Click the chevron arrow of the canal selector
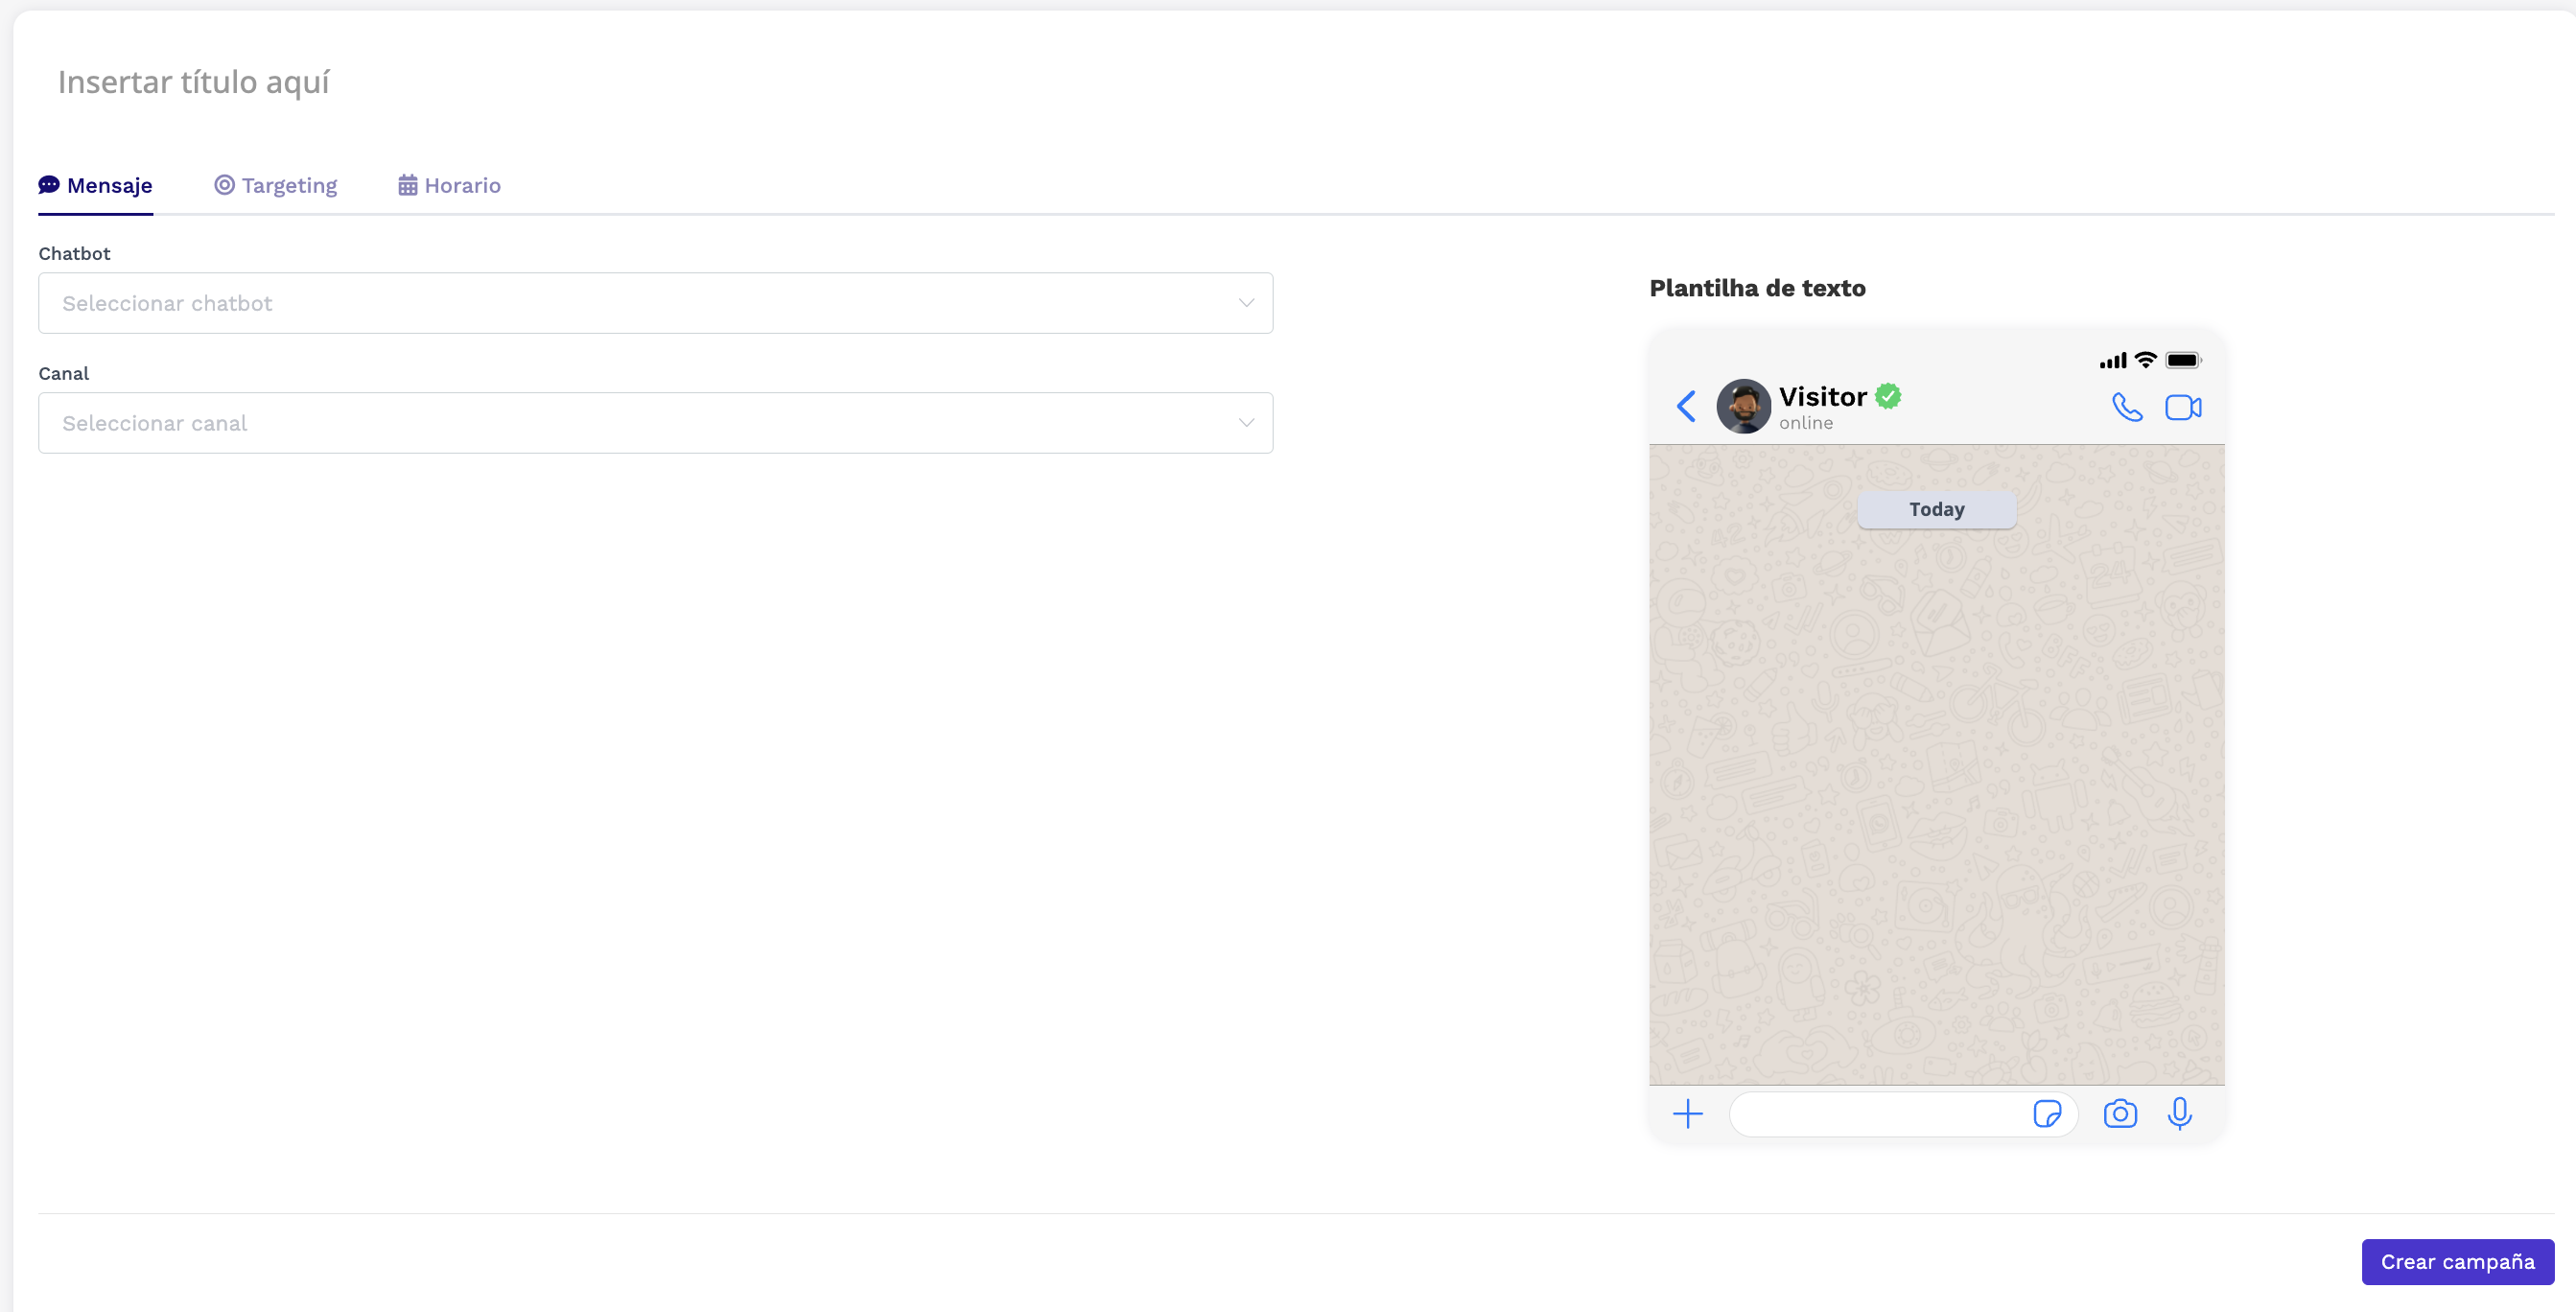The image size is (2576, 1312). tap(1246, 423)
